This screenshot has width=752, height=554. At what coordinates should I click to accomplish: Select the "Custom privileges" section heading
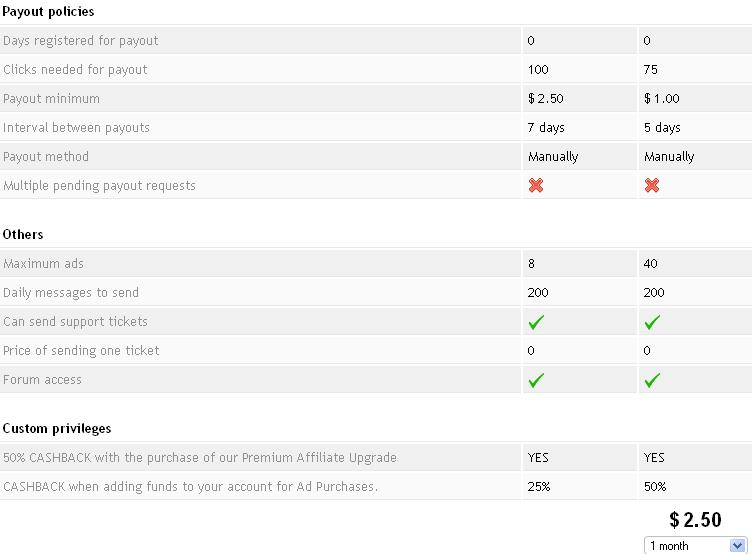tap(57, 428)
